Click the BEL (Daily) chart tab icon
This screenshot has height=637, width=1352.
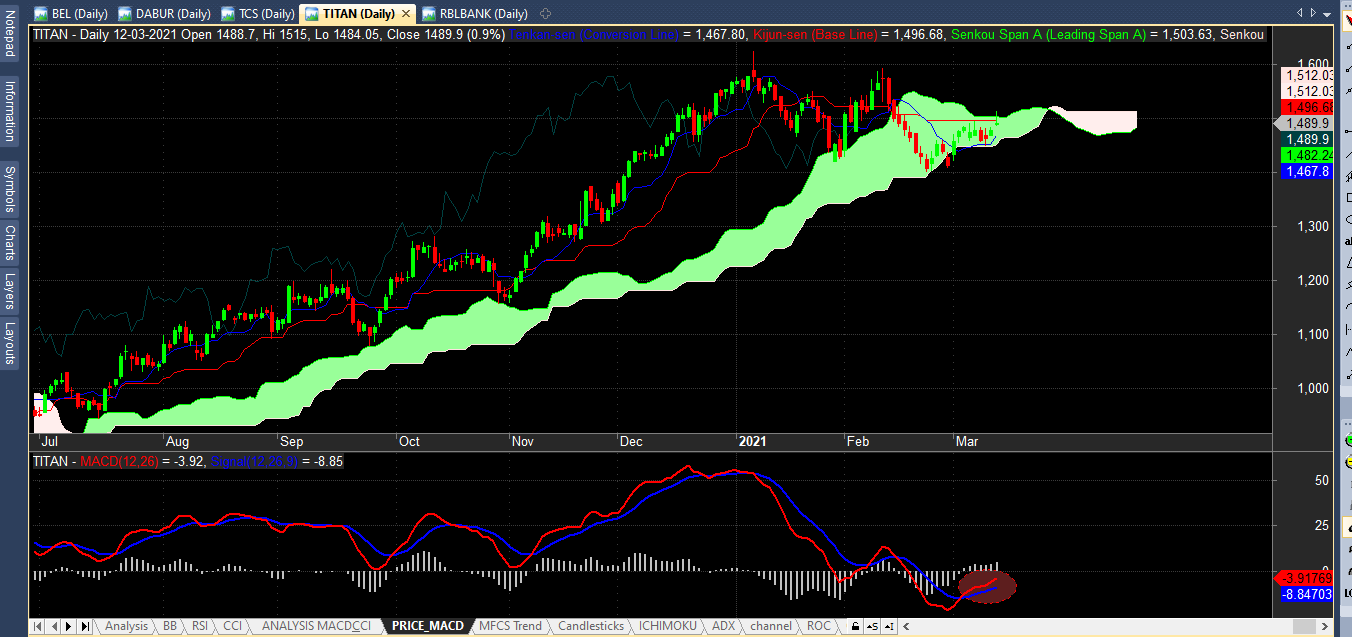(41, 14)
